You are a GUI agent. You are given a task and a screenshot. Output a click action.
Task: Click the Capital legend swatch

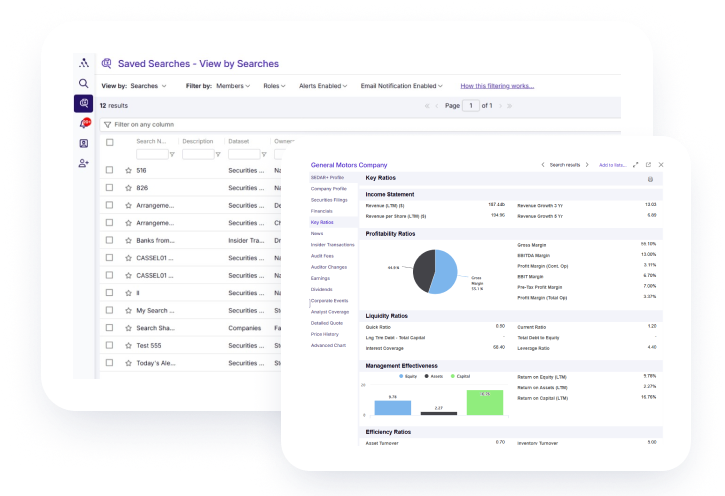click(x=453, y=376)
